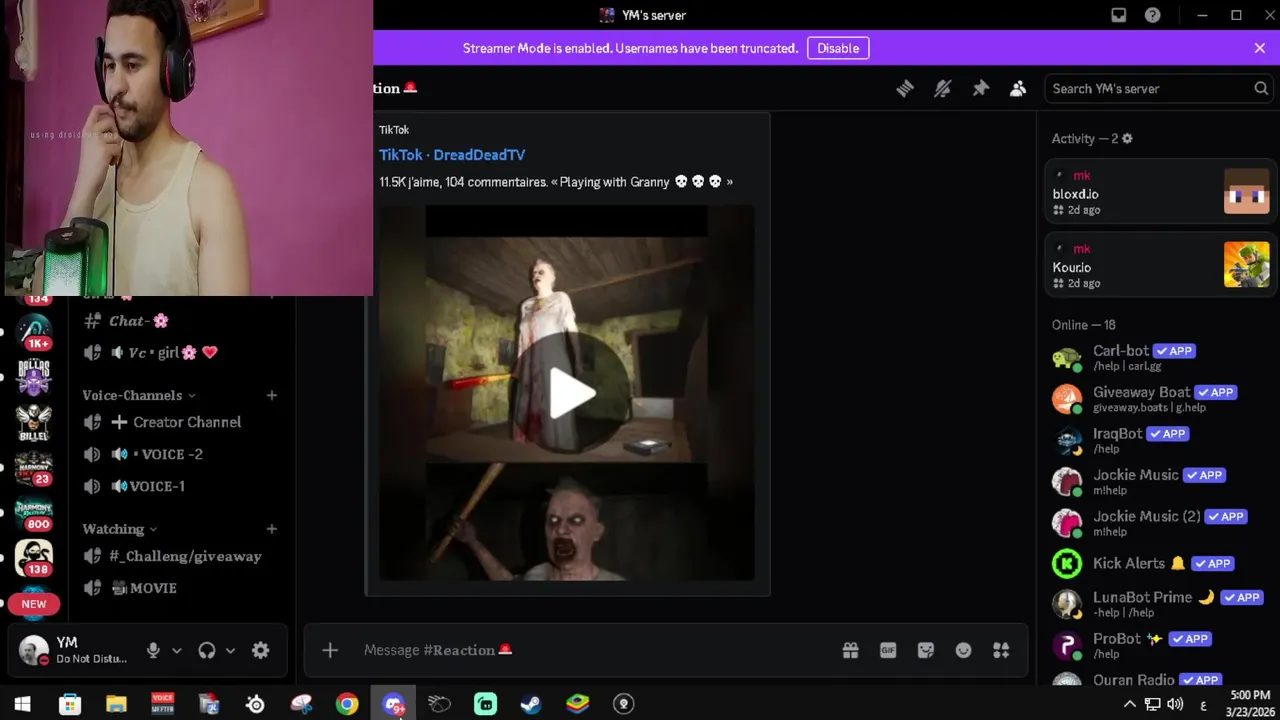Open server icon with 800 badge

click(34, 512)
